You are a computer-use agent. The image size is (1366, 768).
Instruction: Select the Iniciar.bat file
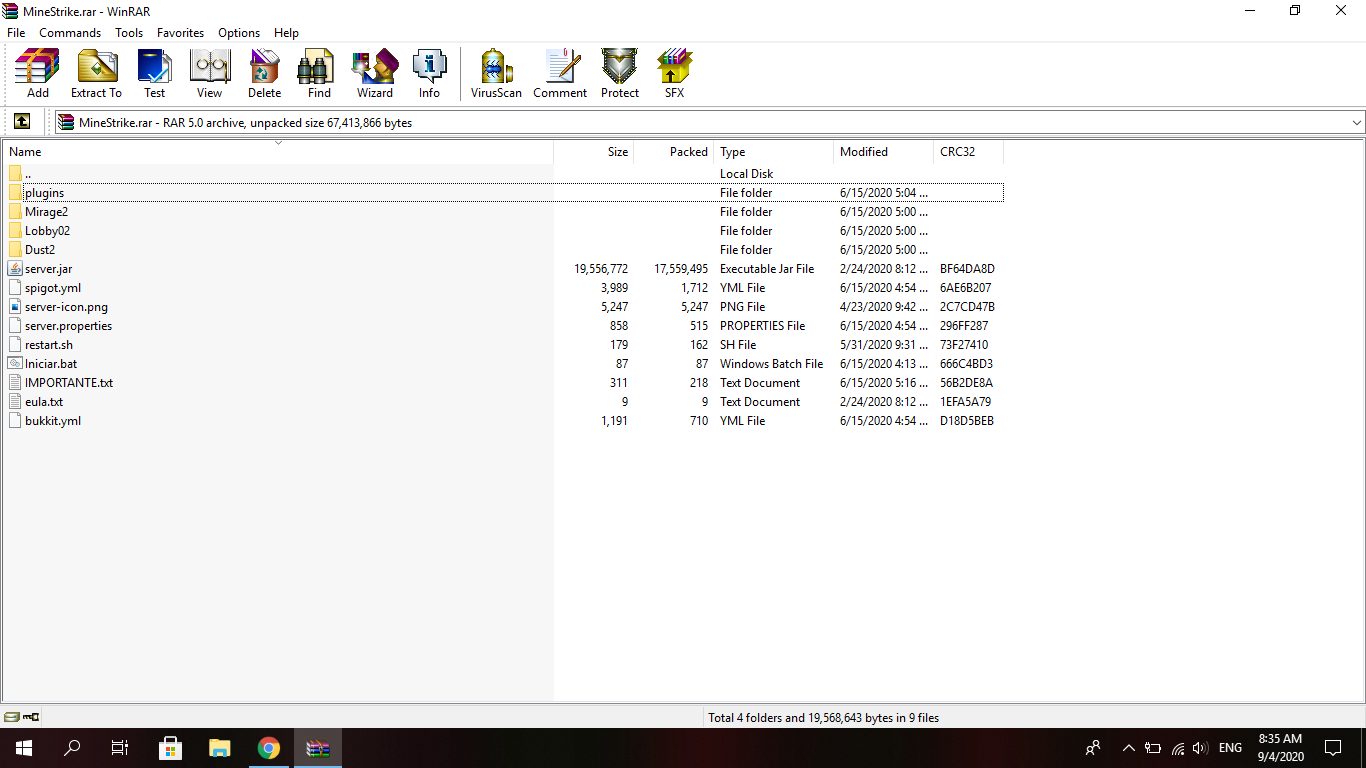505,364
